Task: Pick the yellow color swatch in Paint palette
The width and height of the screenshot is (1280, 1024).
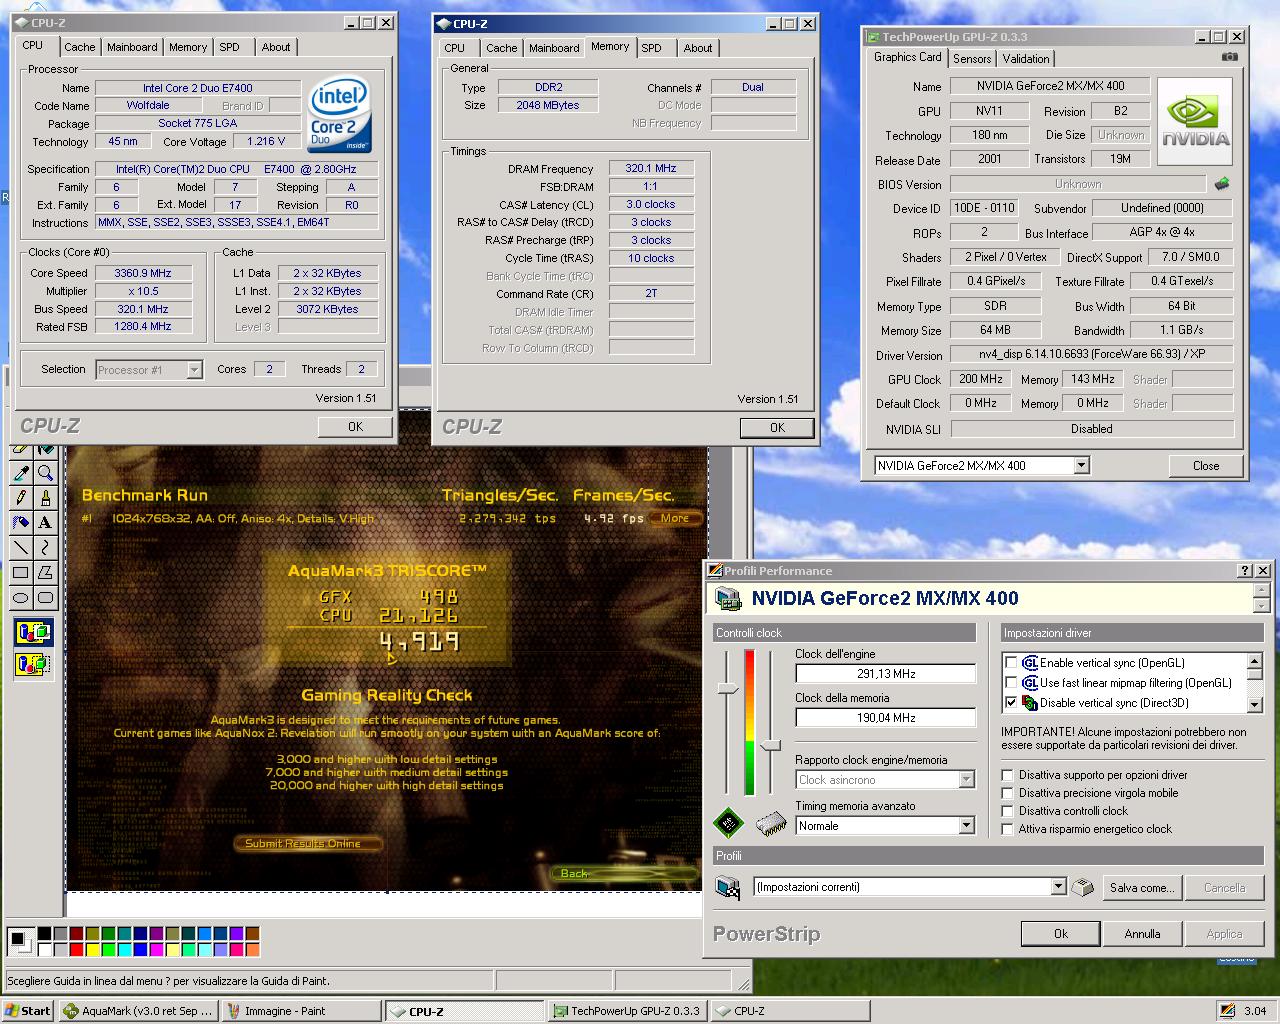Action: pos(92,949)
